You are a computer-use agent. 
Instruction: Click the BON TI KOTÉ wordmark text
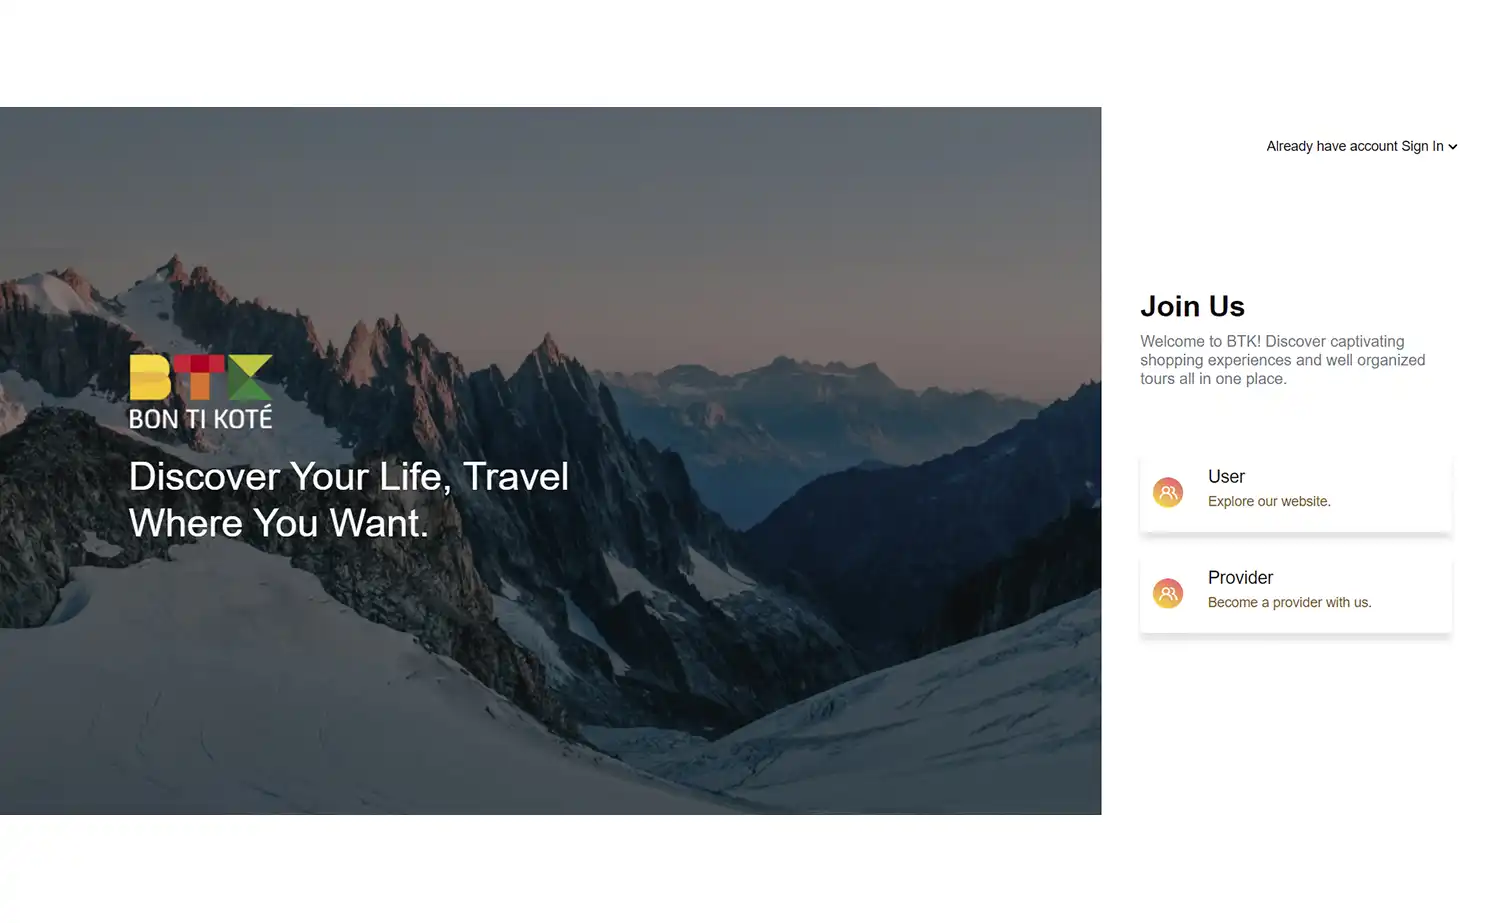click(x=200, y=418)
